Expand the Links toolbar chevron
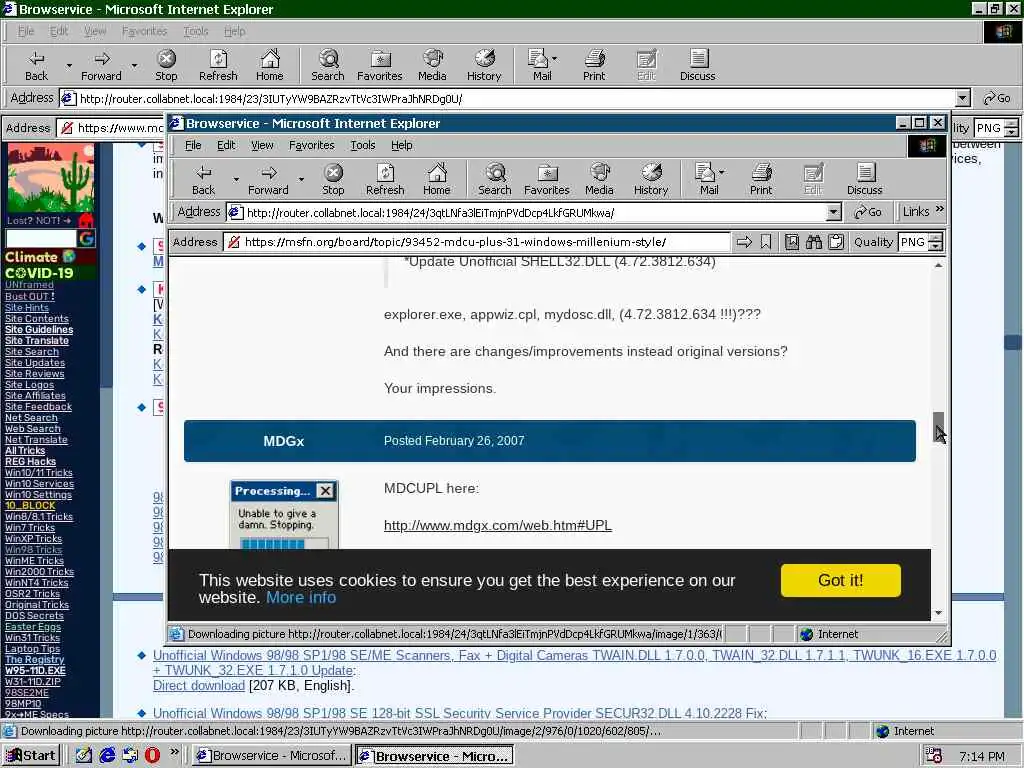 940,210
